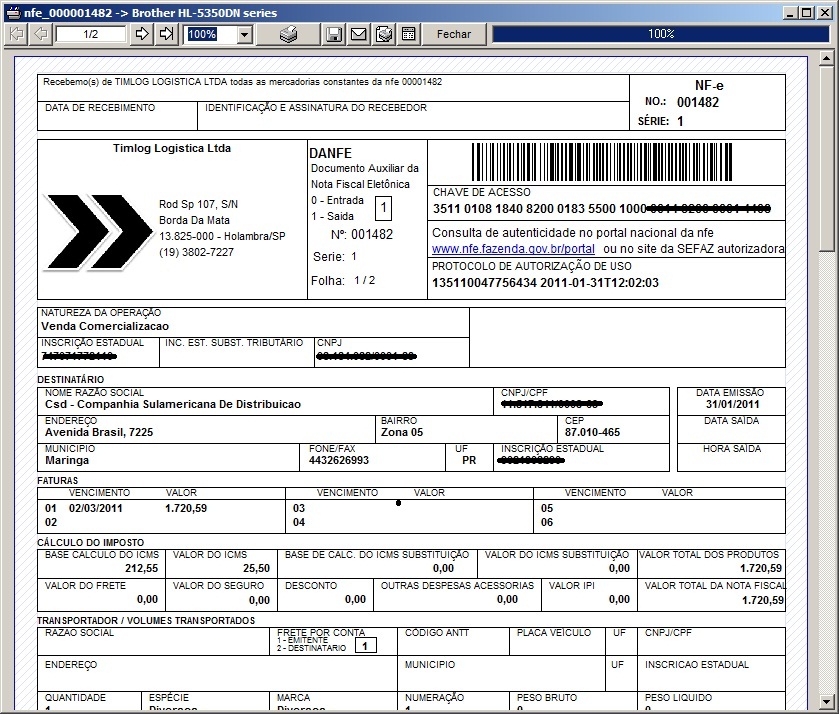Click the toolbar icon right of the envelope
Image resolution: width=839 pixels, height=714 pixels.
pyautogui.click(x=384, y=34)
